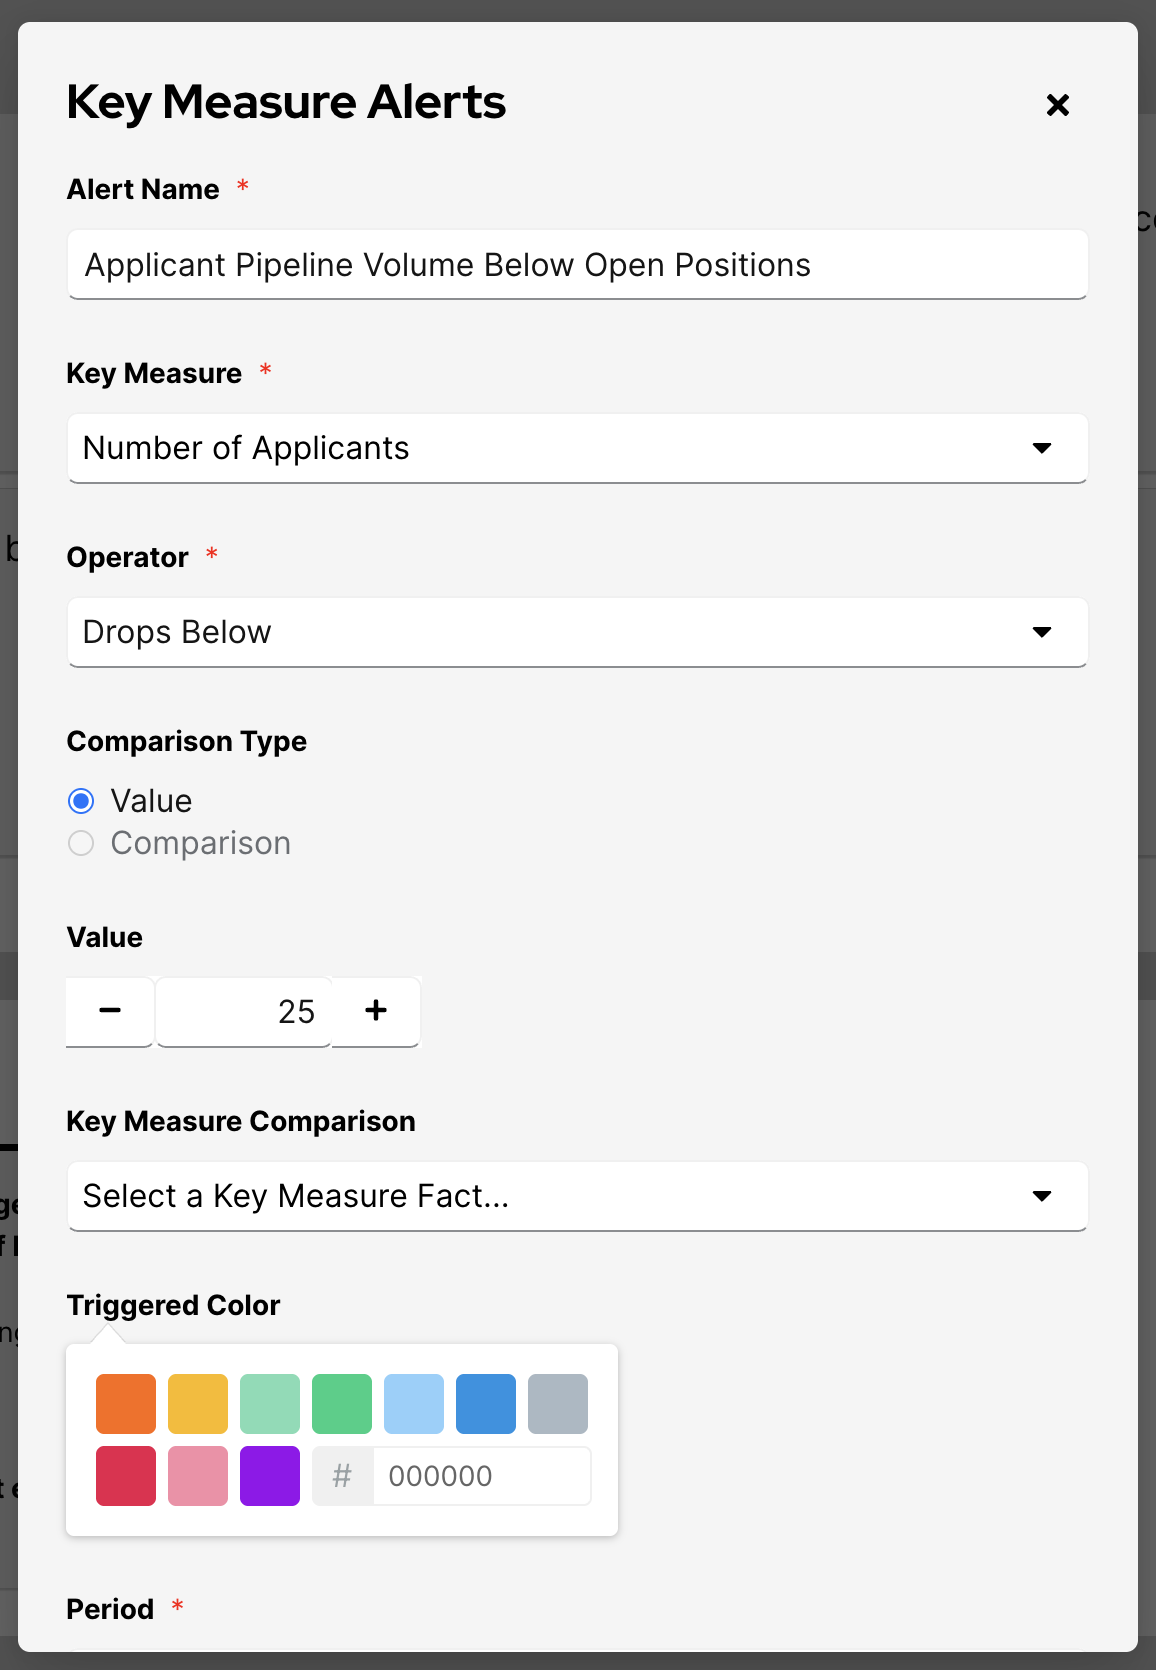Open the Key Measure dropdown
1156x1670 pixels.
[577, 448]
